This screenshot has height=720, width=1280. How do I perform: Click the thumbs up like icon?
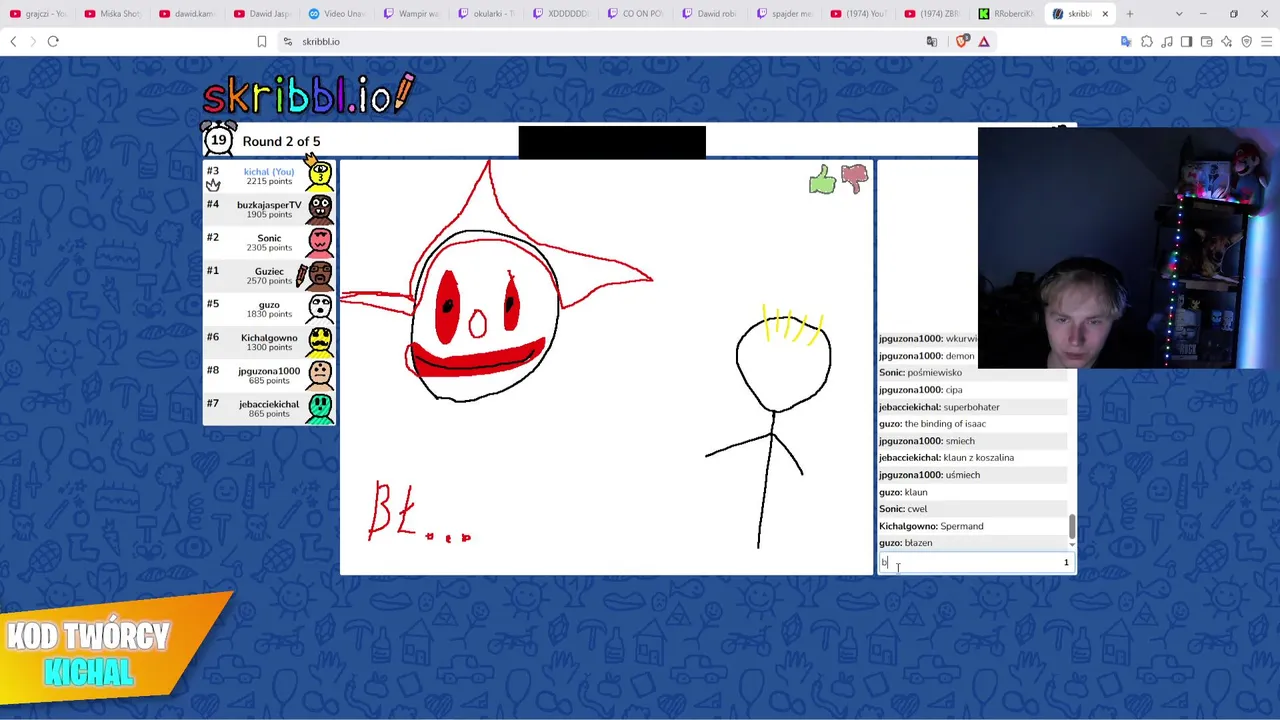coord(822,180)
